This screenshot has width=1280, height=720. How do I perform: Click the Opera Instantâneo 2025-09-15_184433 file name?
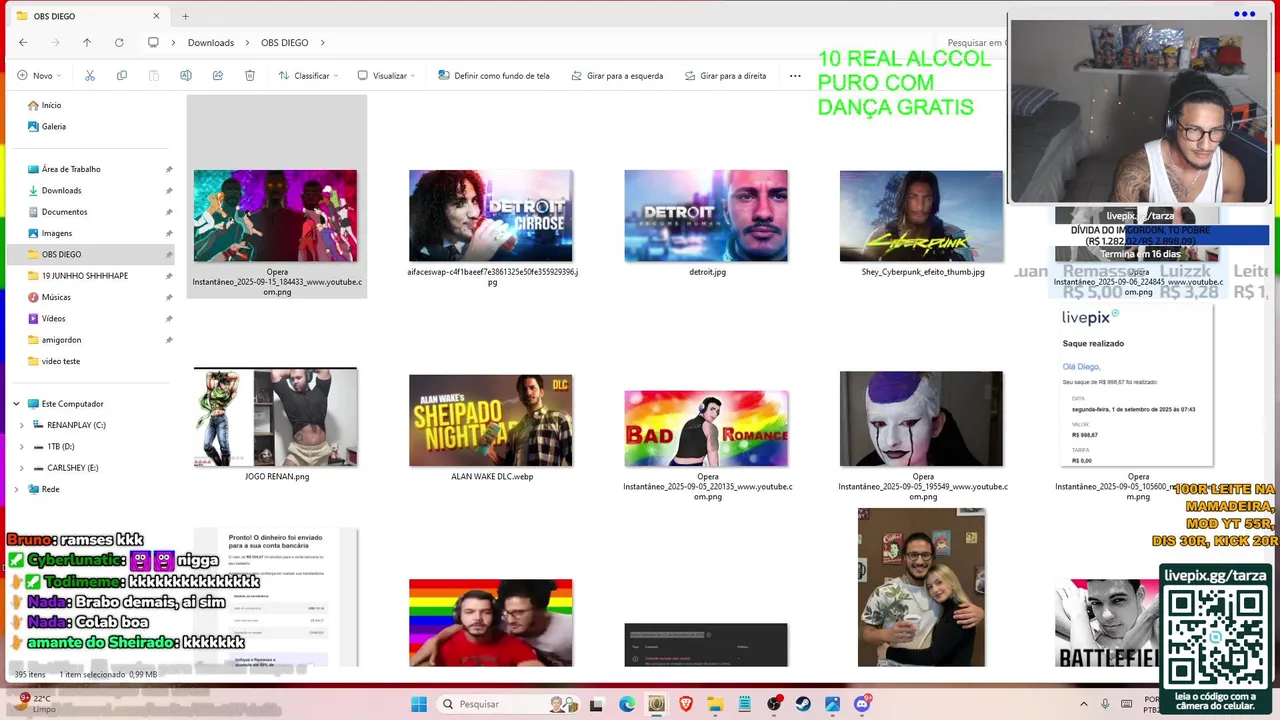click(x=277, y=282)
